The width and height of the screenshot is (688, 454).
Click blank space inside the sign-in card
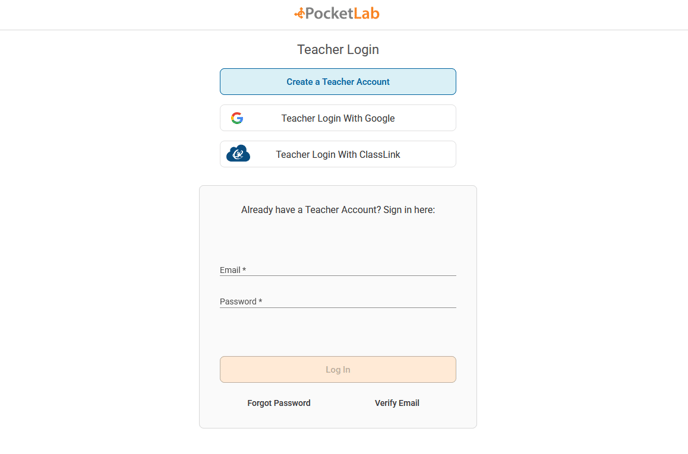(x=338, y=335)
